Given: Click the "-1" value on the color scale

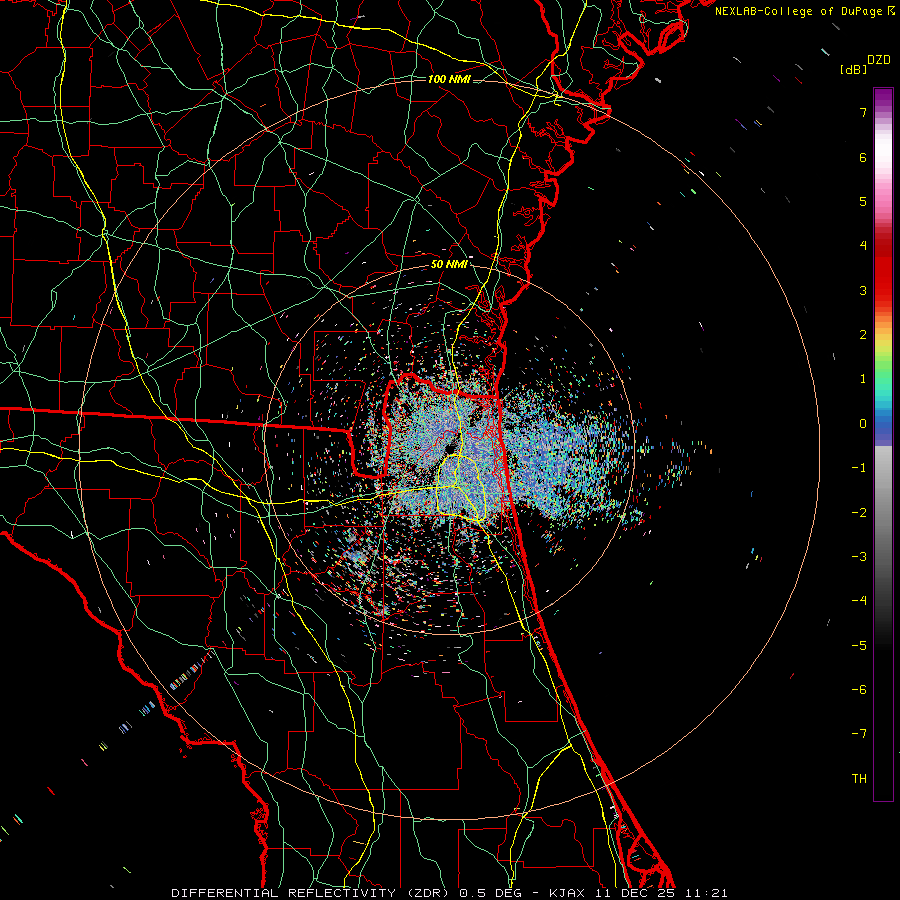Looking at the screenshot, I should [859, 468].
